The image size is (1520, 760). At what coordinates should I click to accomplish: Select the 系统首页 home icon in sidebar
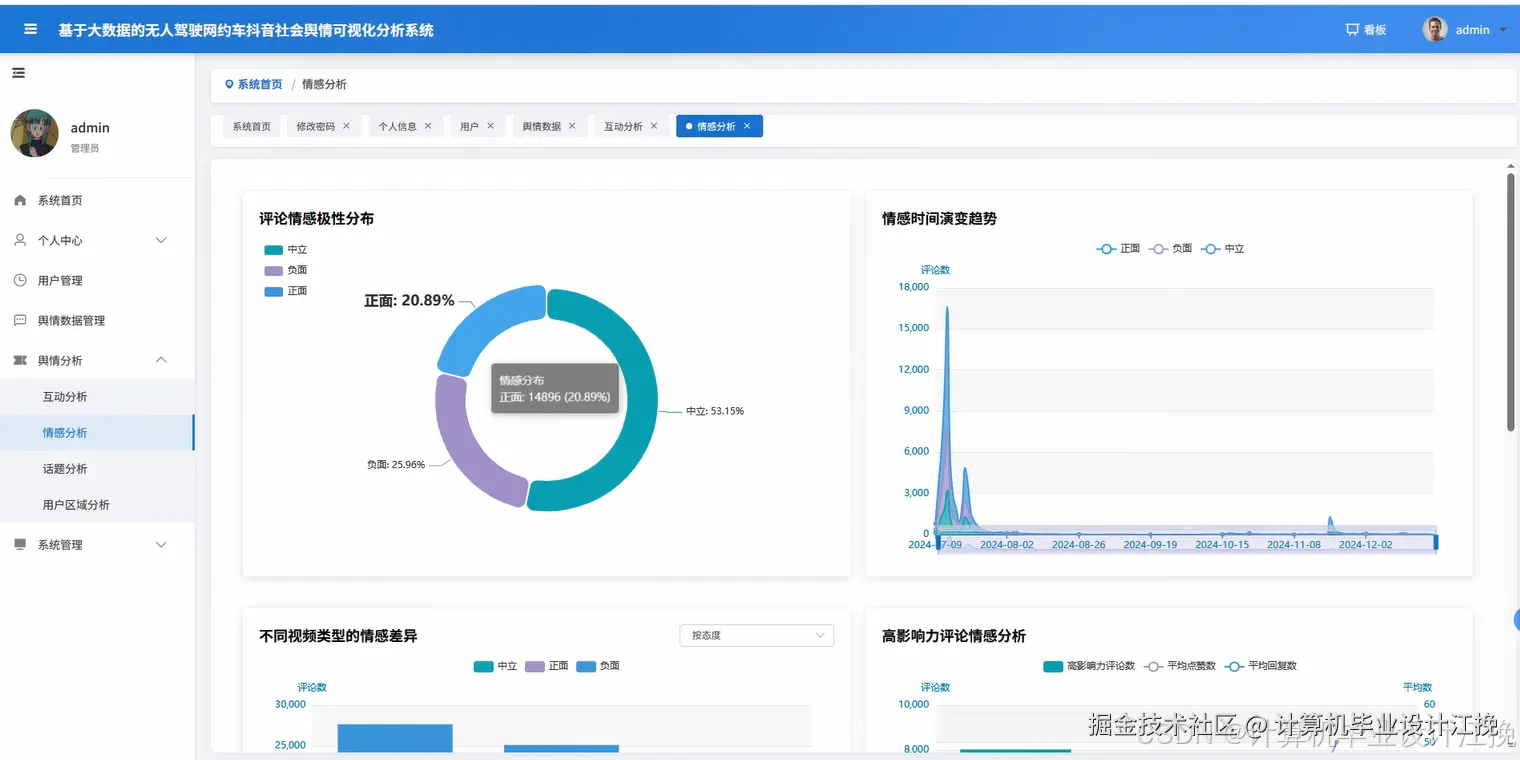click(x=20, y=200)
